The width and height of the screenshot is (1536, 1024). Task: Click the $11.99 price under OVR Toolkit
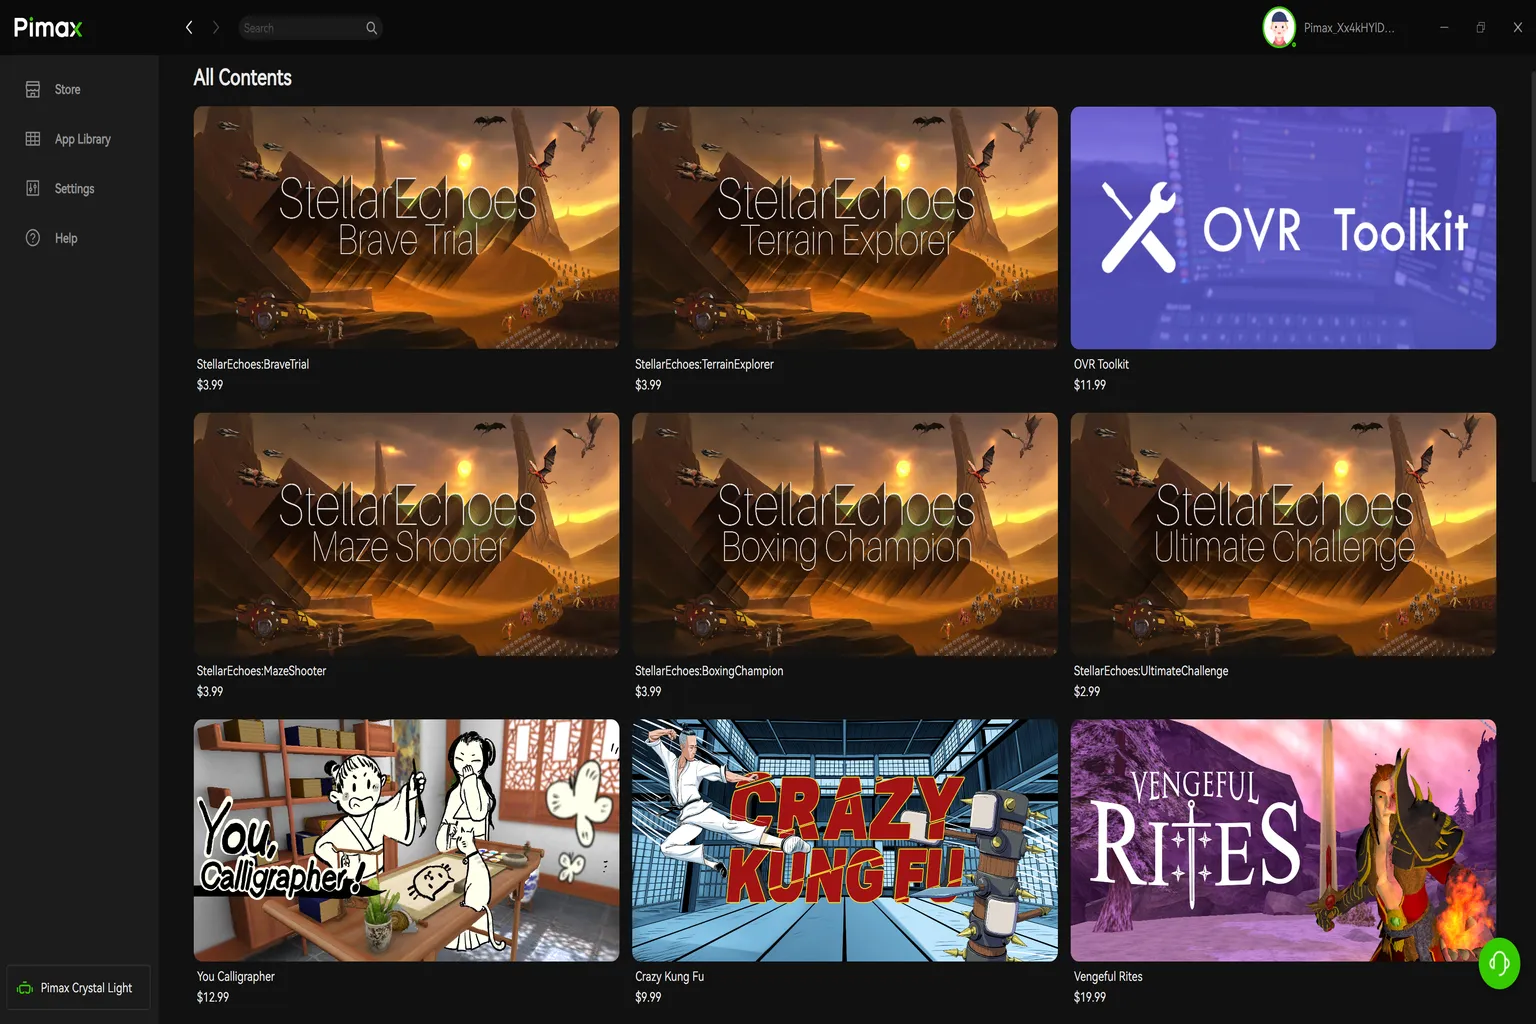coord(1090,385)
